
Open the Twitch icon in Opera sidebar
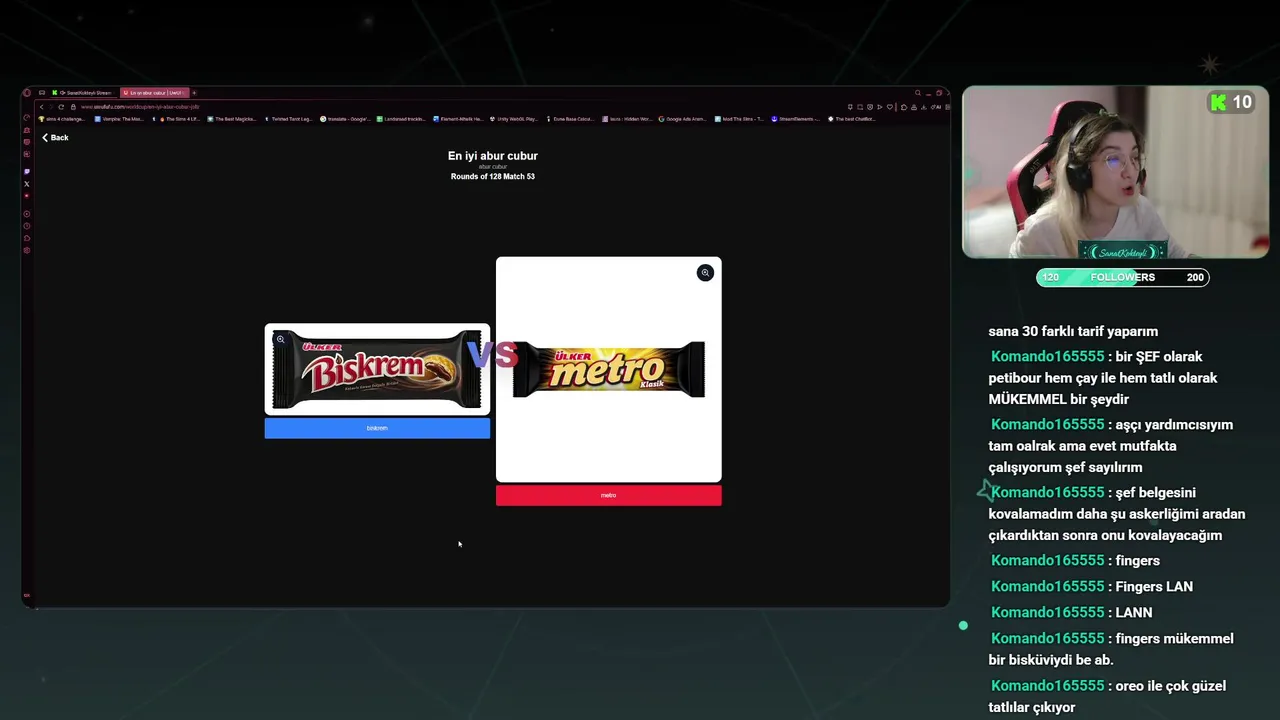pyautogui.click(x=27, y=171)
